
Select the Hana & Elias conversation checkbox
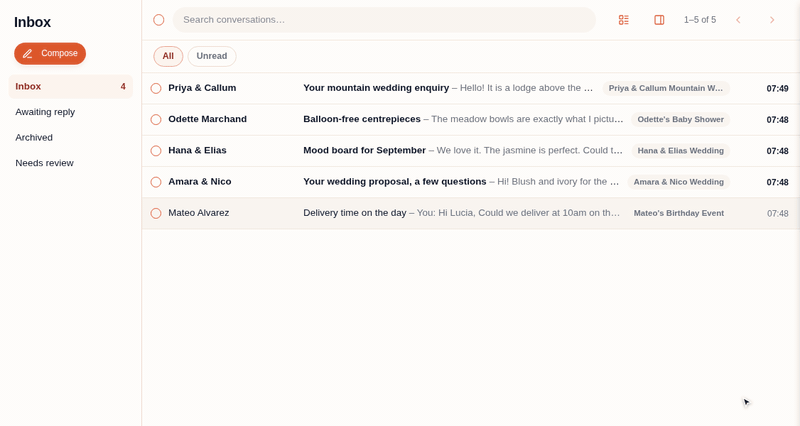point(156,151)
